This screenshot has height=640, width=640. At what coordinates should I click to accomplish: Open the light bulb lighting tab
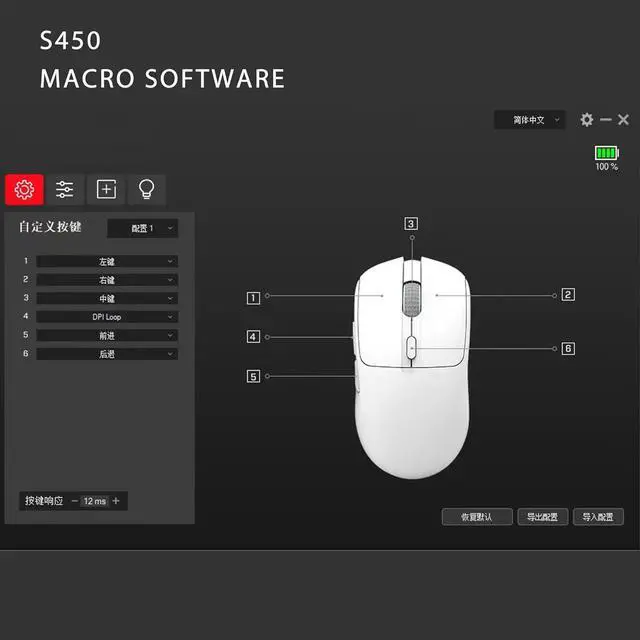coord(147,189)
